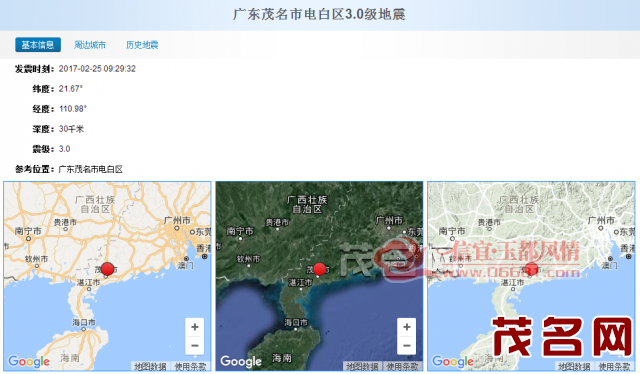The width and height of the screenshot is (640, 374).
Task: Zoom out on the satellite map
Action: tap(407, 345)
